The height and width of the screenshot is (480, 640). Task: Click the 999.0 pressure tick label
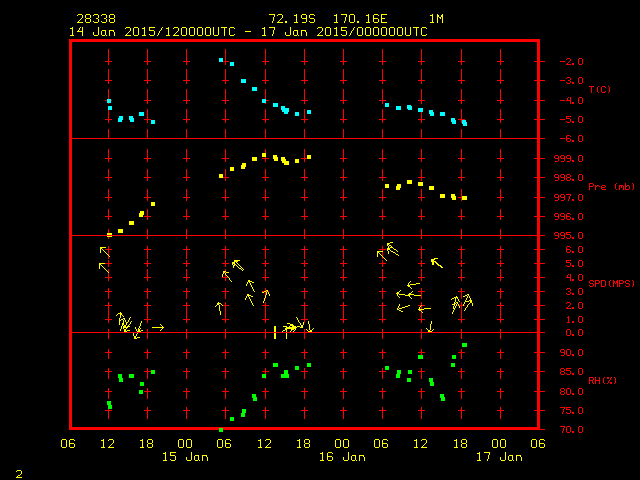(566, 158)
